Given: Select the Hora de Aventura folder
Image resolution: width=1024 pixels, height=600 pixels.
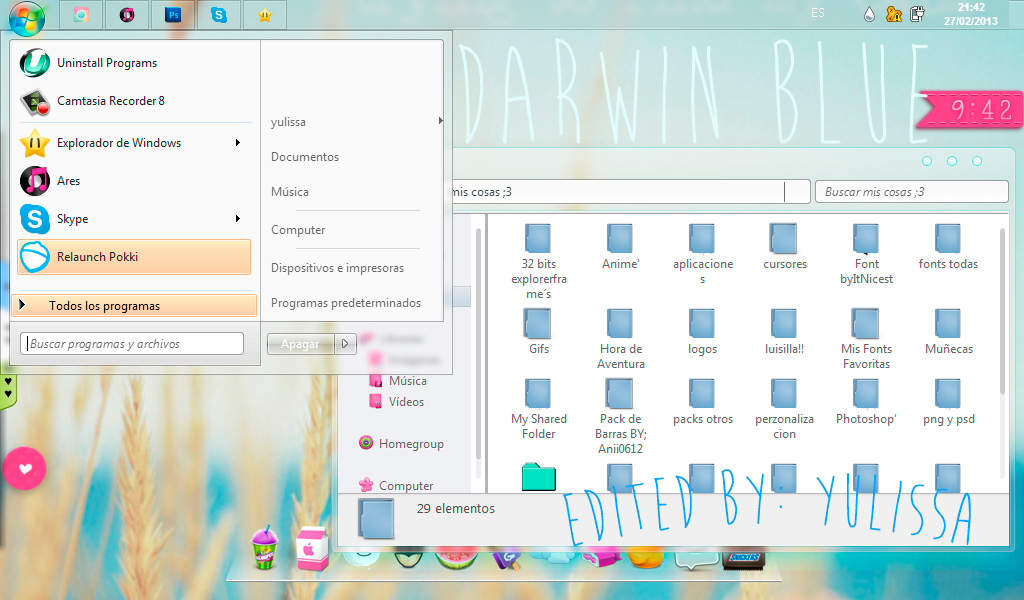Looking at the screenshot, I should click(x=620, y=338).
